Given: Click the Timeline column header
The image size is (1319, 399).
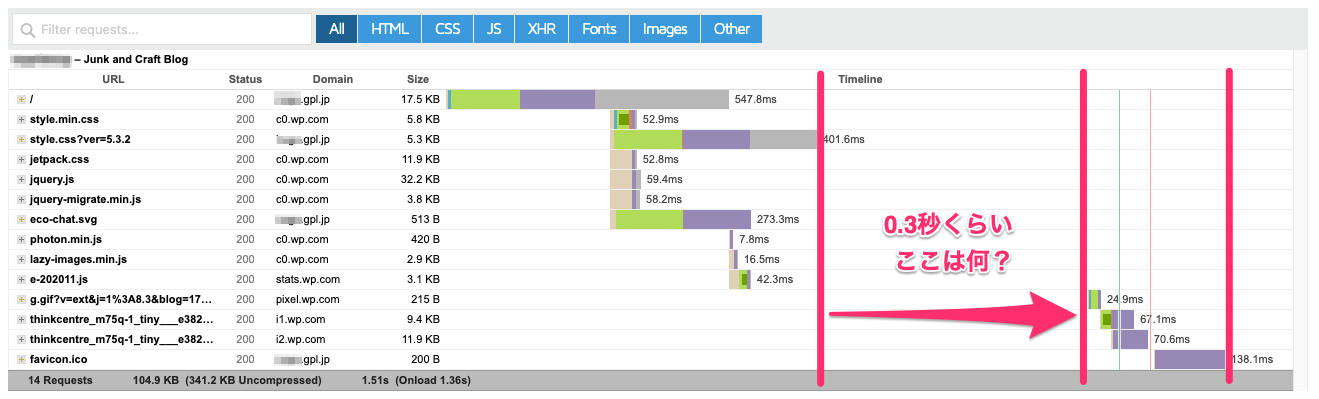Looking at the screenshot, I should (860, 79).
